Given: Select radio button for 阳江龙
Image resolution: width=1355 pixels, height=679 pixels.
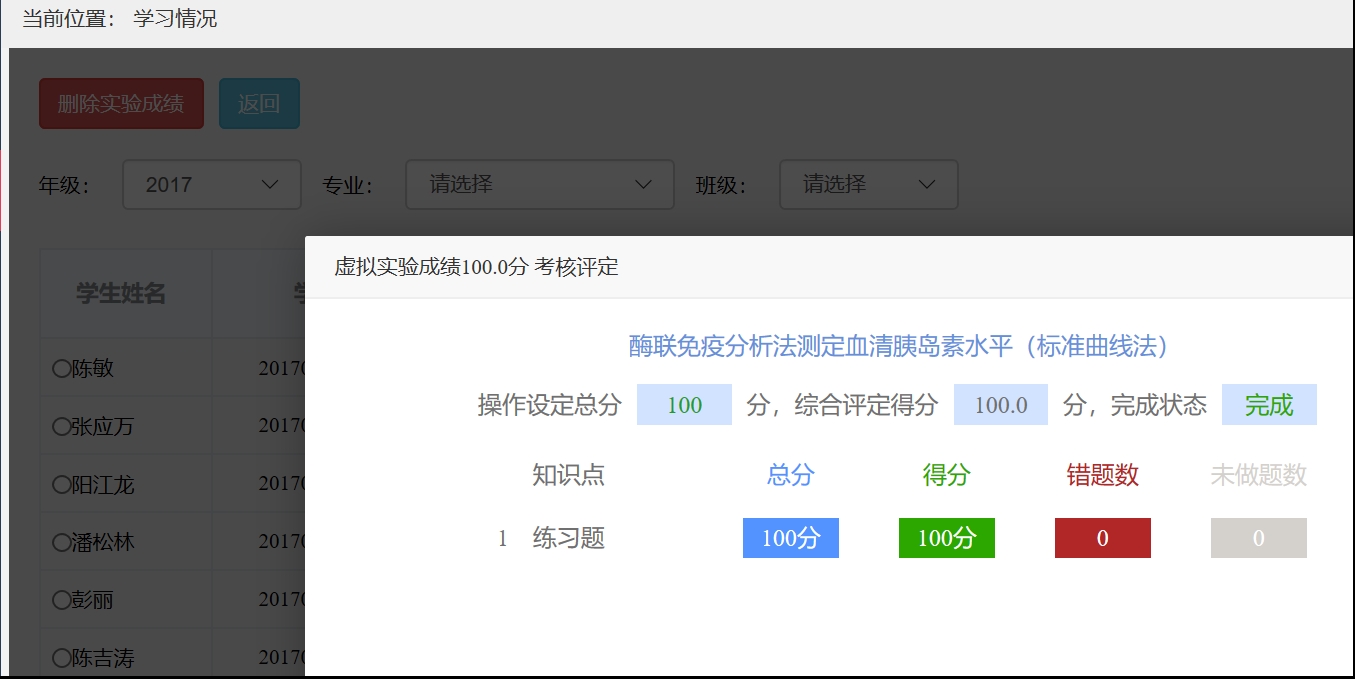Looking at the screenshot, I should tap(61, 485).
